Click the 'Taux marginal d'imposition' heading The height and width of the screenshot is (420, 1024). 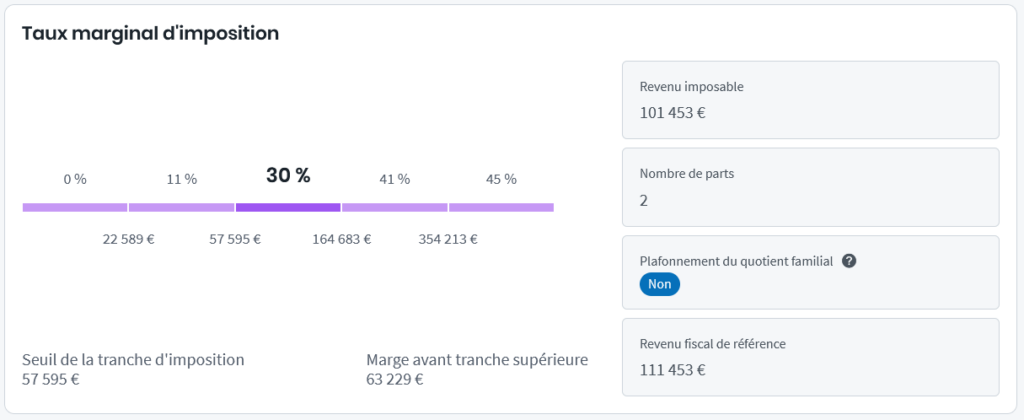(x=150, y=33)
